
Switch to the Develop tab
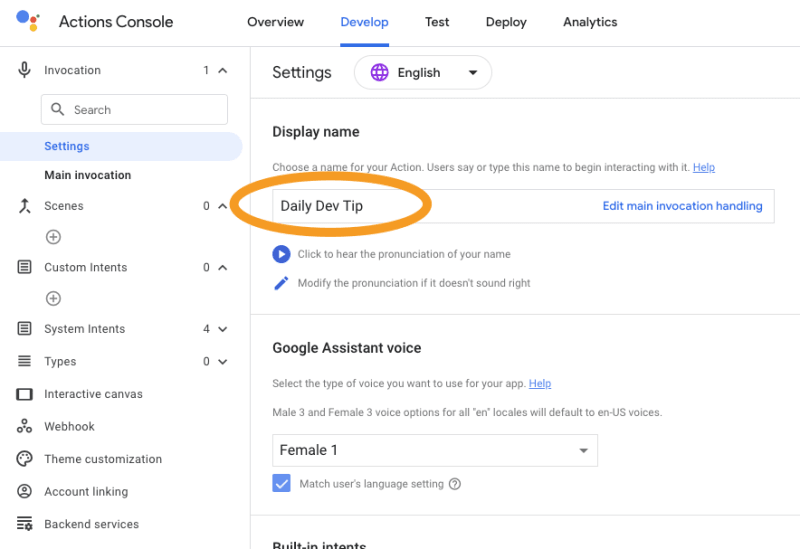point(364,22)
